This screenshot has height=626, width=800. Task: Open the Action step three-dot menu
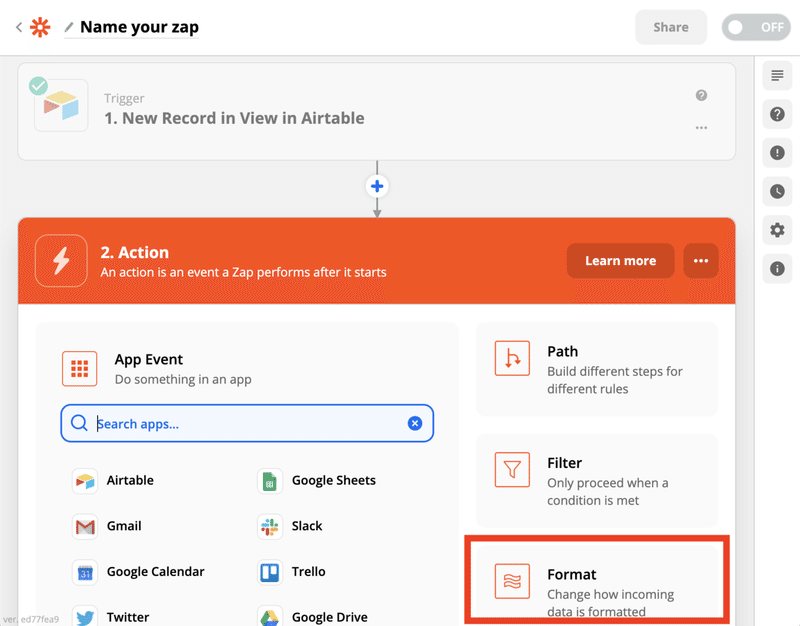pos(701,261)
